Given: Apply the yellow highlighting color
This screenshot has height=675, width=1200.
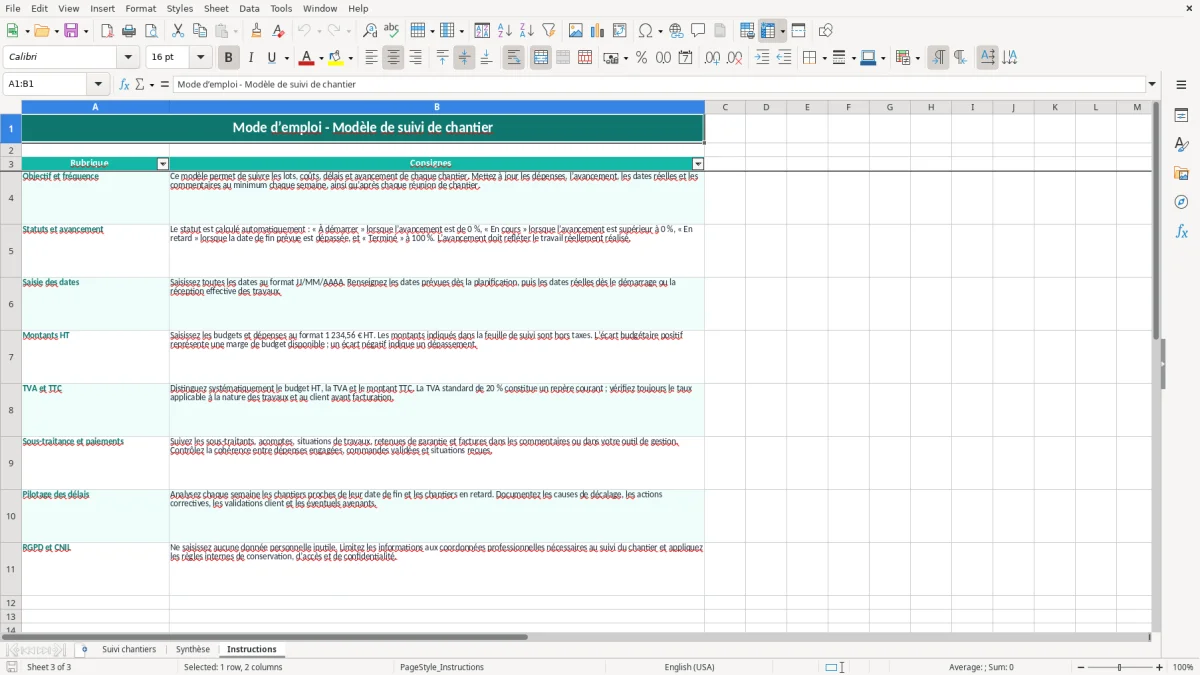Looking at the screenshot, I should point(336,58).
